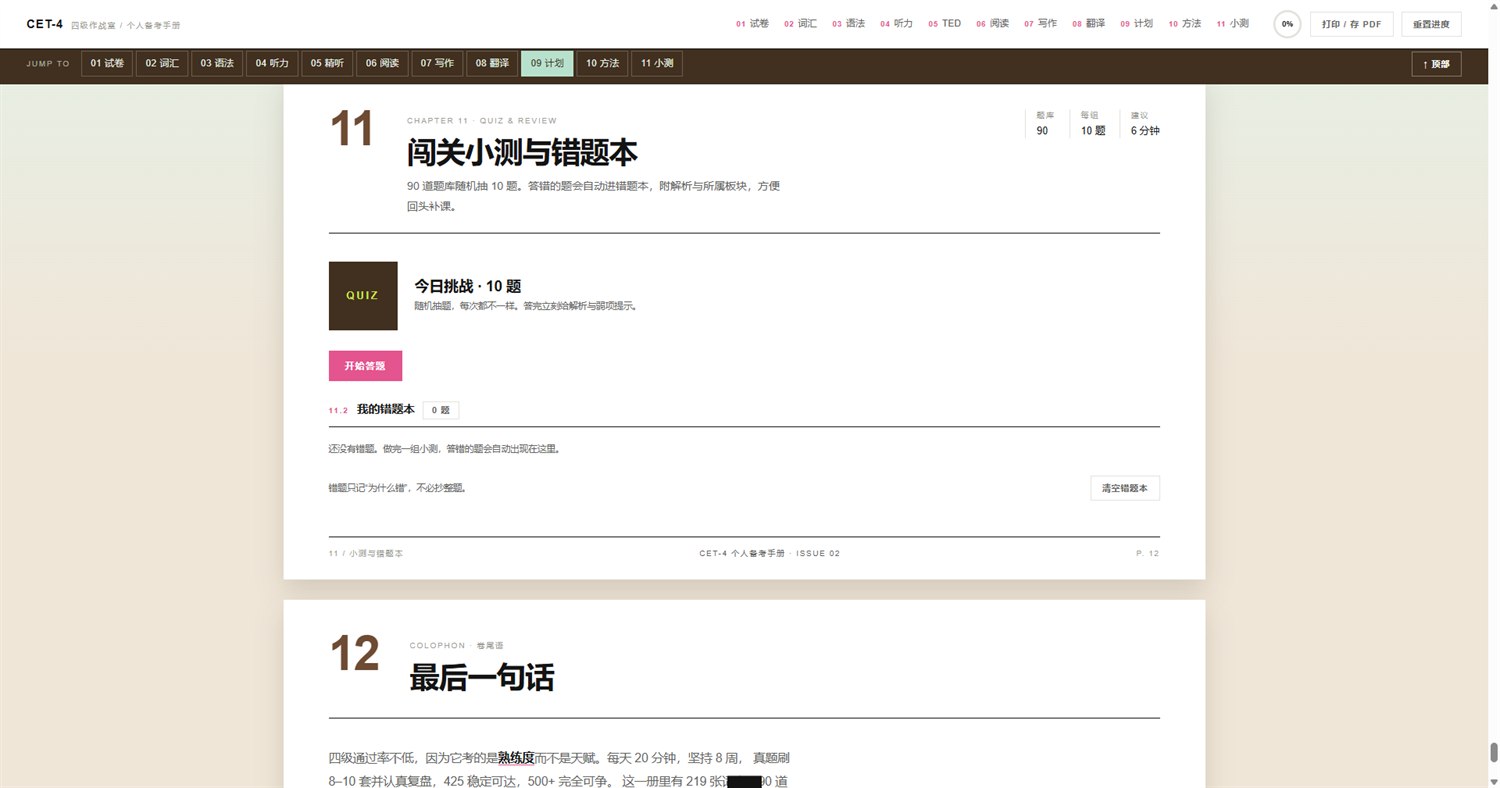Select 06 阅读 in the dark JUMP TO bar
The width and height of the screenshot is (1500, 788).
point(382,63)
